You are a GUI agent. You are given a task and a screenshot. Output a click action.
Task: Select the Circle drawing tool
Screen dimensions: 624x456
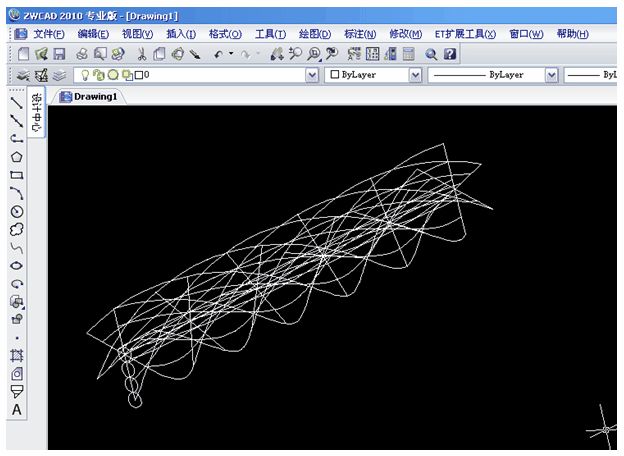click(x=16, y=211)
